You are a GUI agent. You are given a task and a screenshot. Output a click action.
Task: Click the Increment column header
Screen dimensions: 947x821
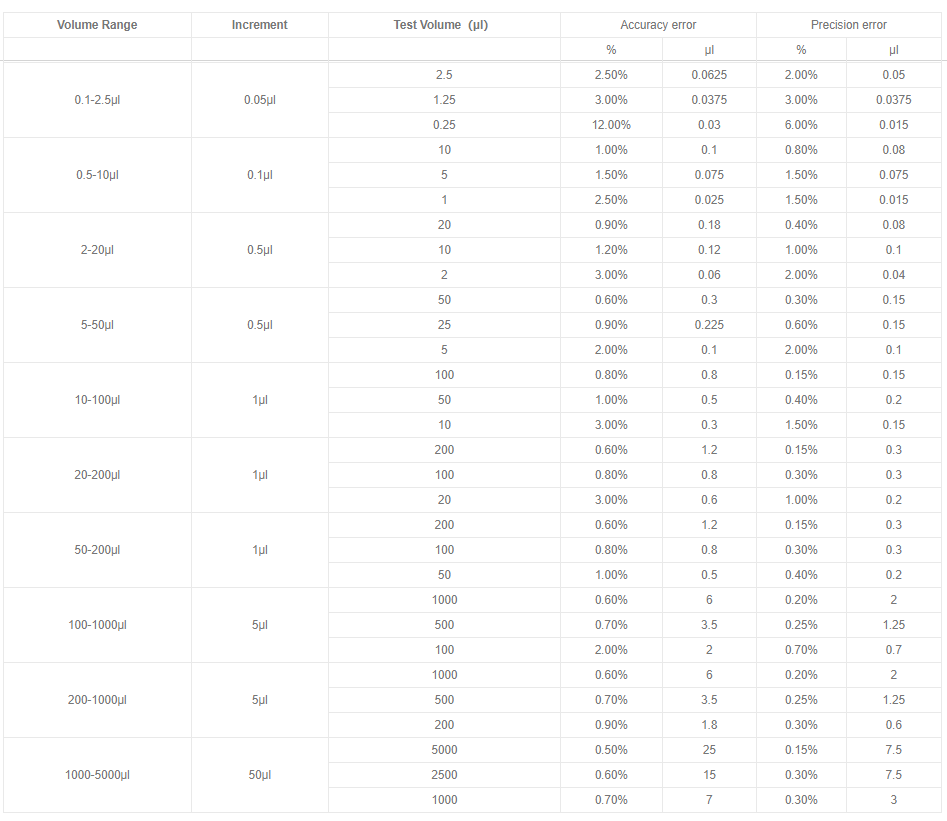point(260,25)
